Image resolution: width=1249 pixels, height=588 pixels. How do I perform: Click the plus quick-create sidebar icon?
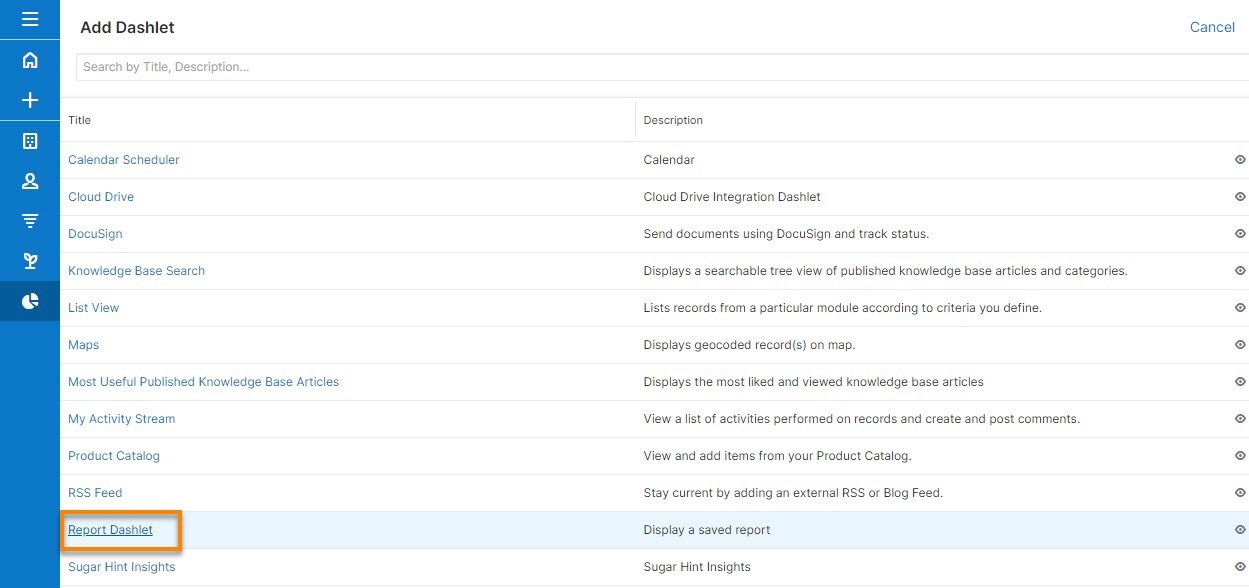[30, 100]
